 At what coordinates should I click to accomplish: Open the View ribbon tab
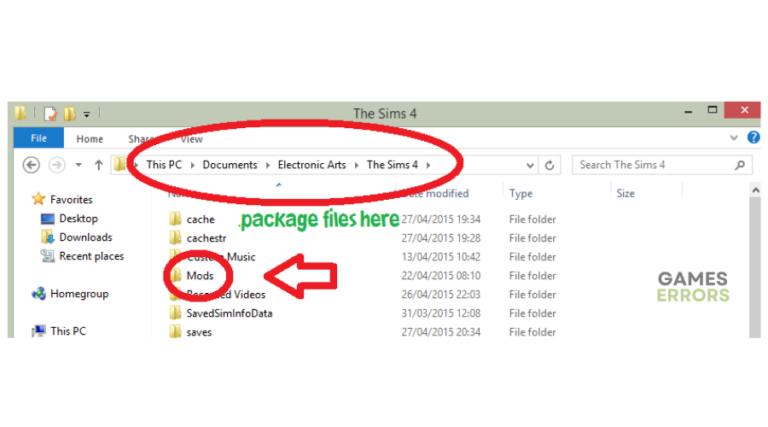(x=192, y=139)
